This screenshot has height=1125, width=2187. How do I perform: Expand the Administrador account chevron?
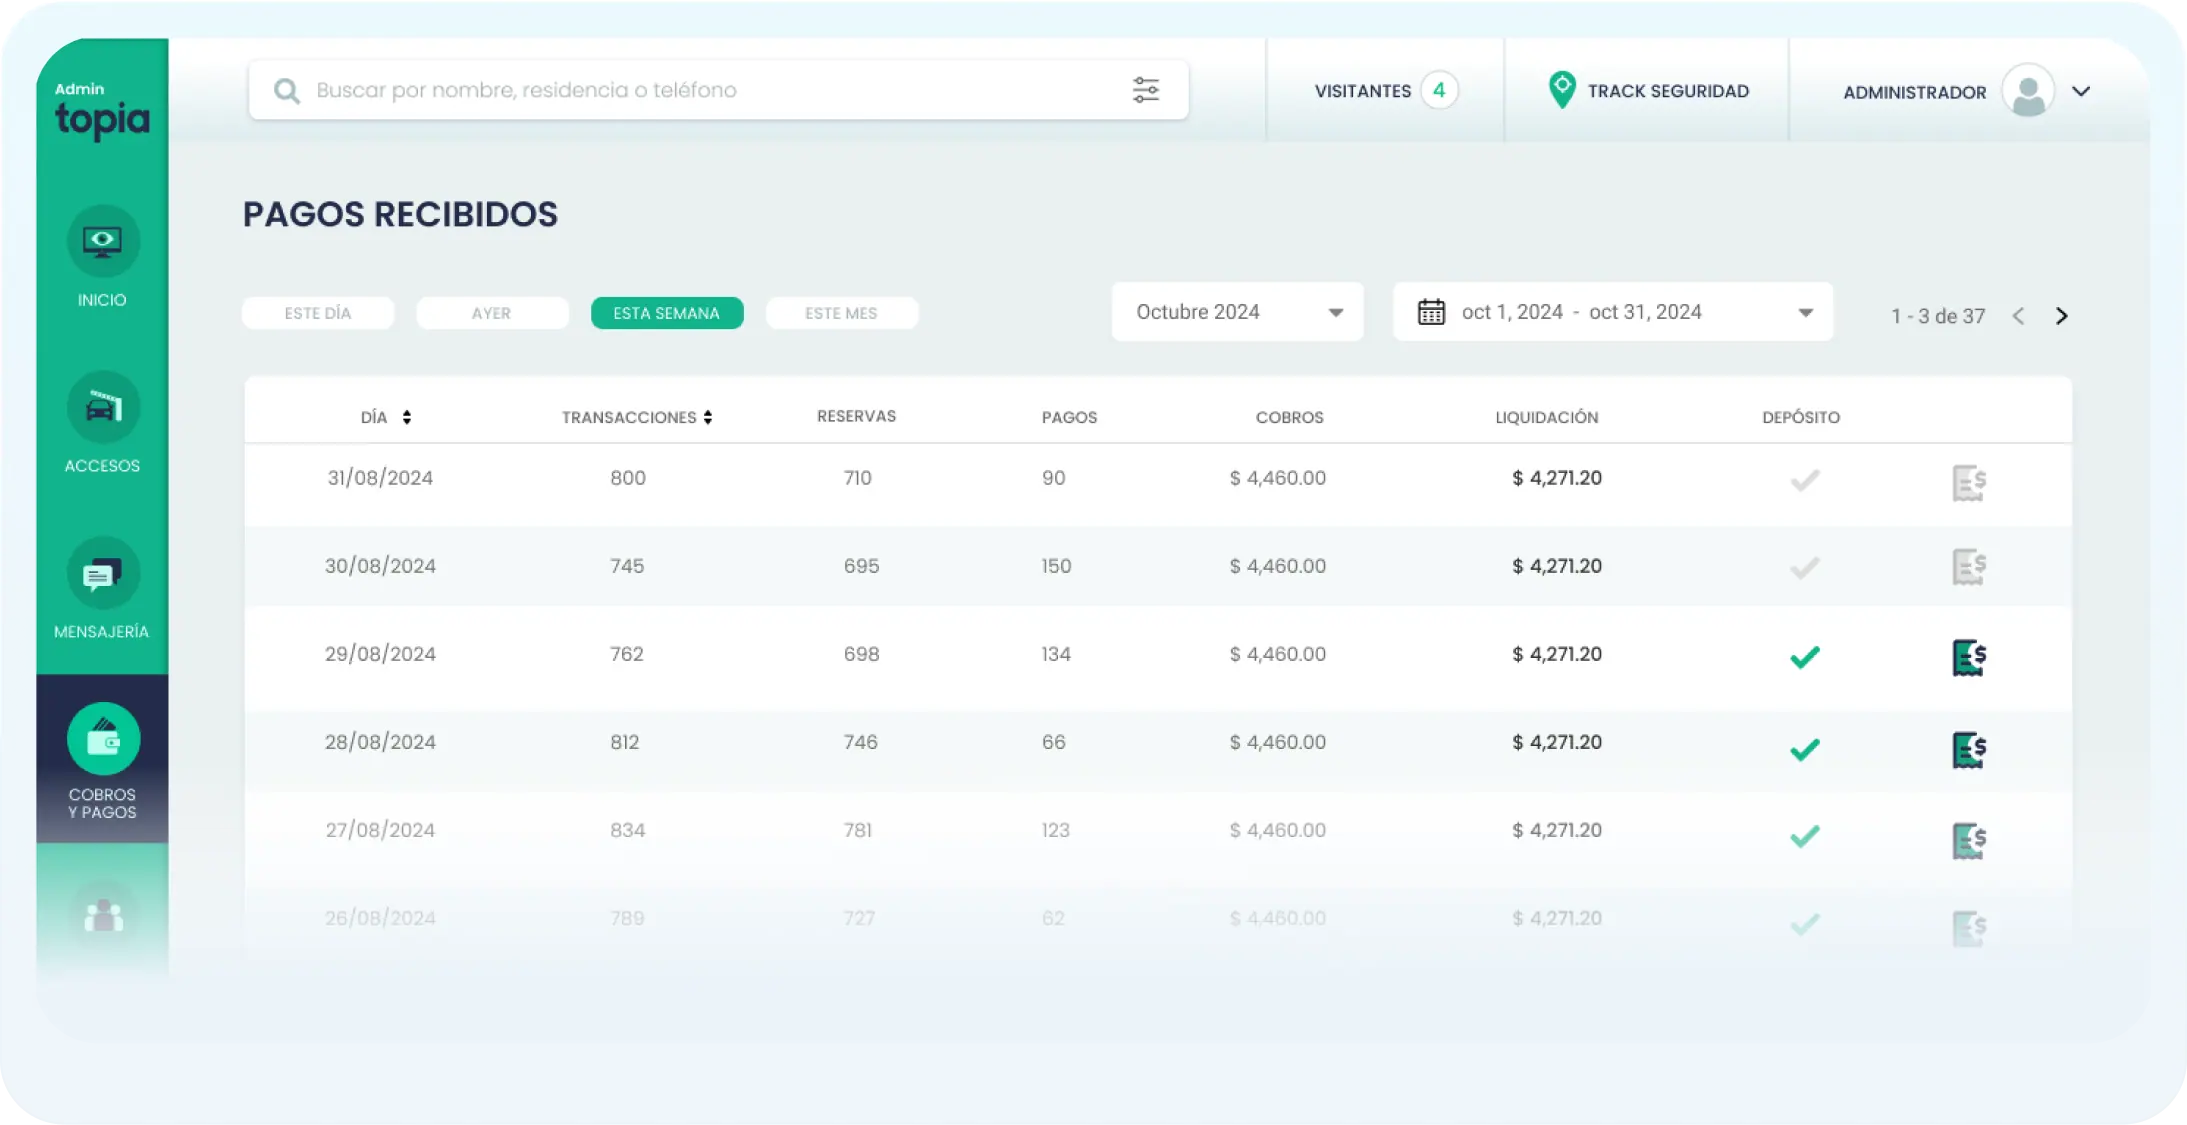(2081, 91)
